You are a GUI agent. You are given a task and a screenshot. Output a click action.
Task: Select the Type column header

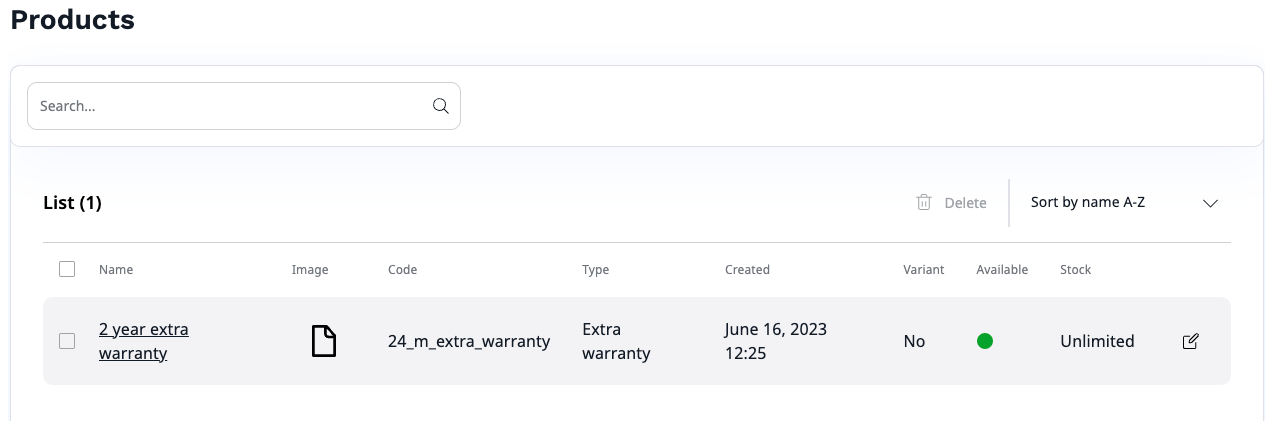(x=595, y=270)
